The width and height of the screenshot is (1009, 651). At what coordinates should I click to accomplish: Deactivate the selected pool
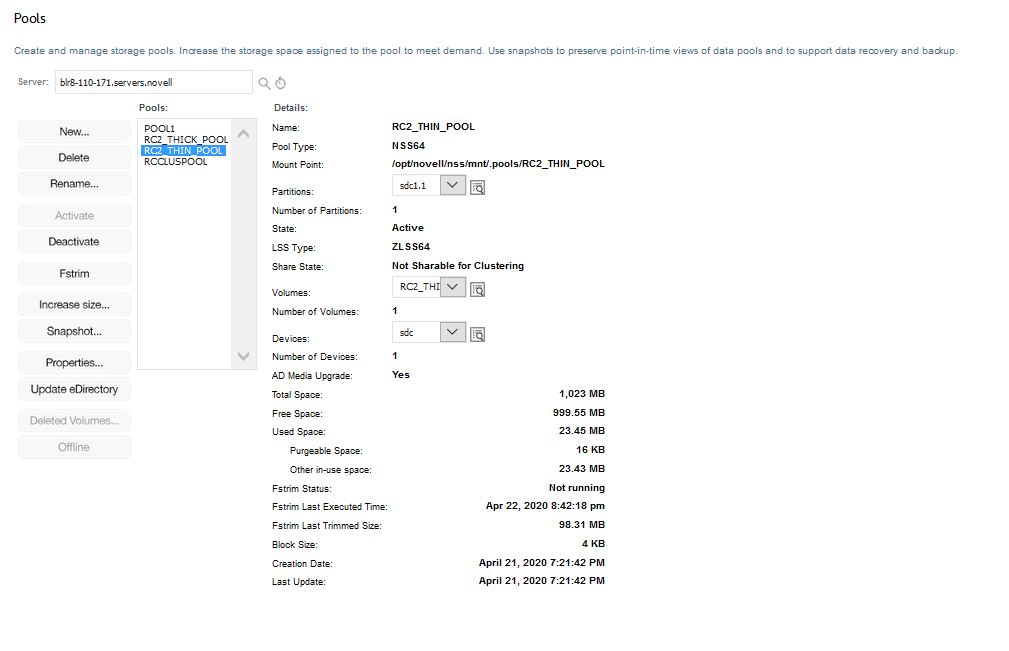74,242
